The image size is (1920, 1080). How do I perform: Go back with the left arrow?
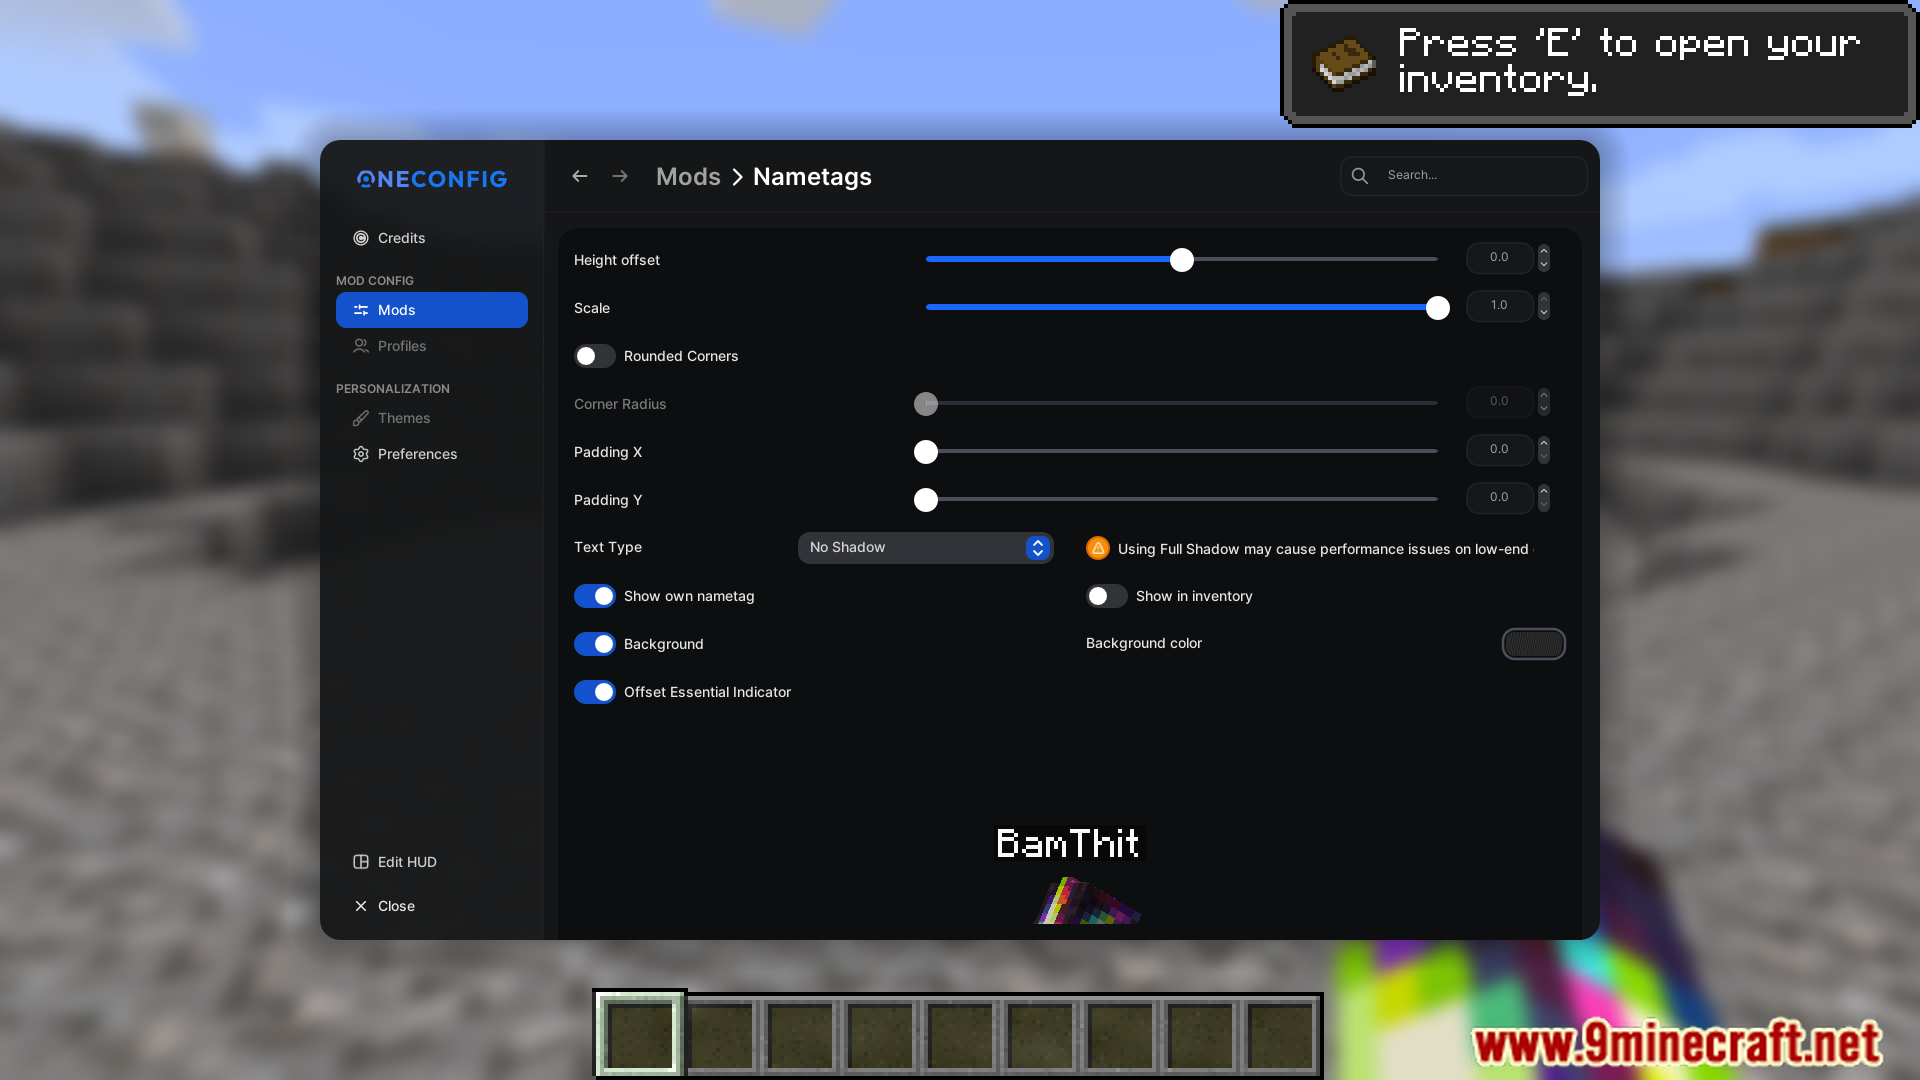click(580, 176)
